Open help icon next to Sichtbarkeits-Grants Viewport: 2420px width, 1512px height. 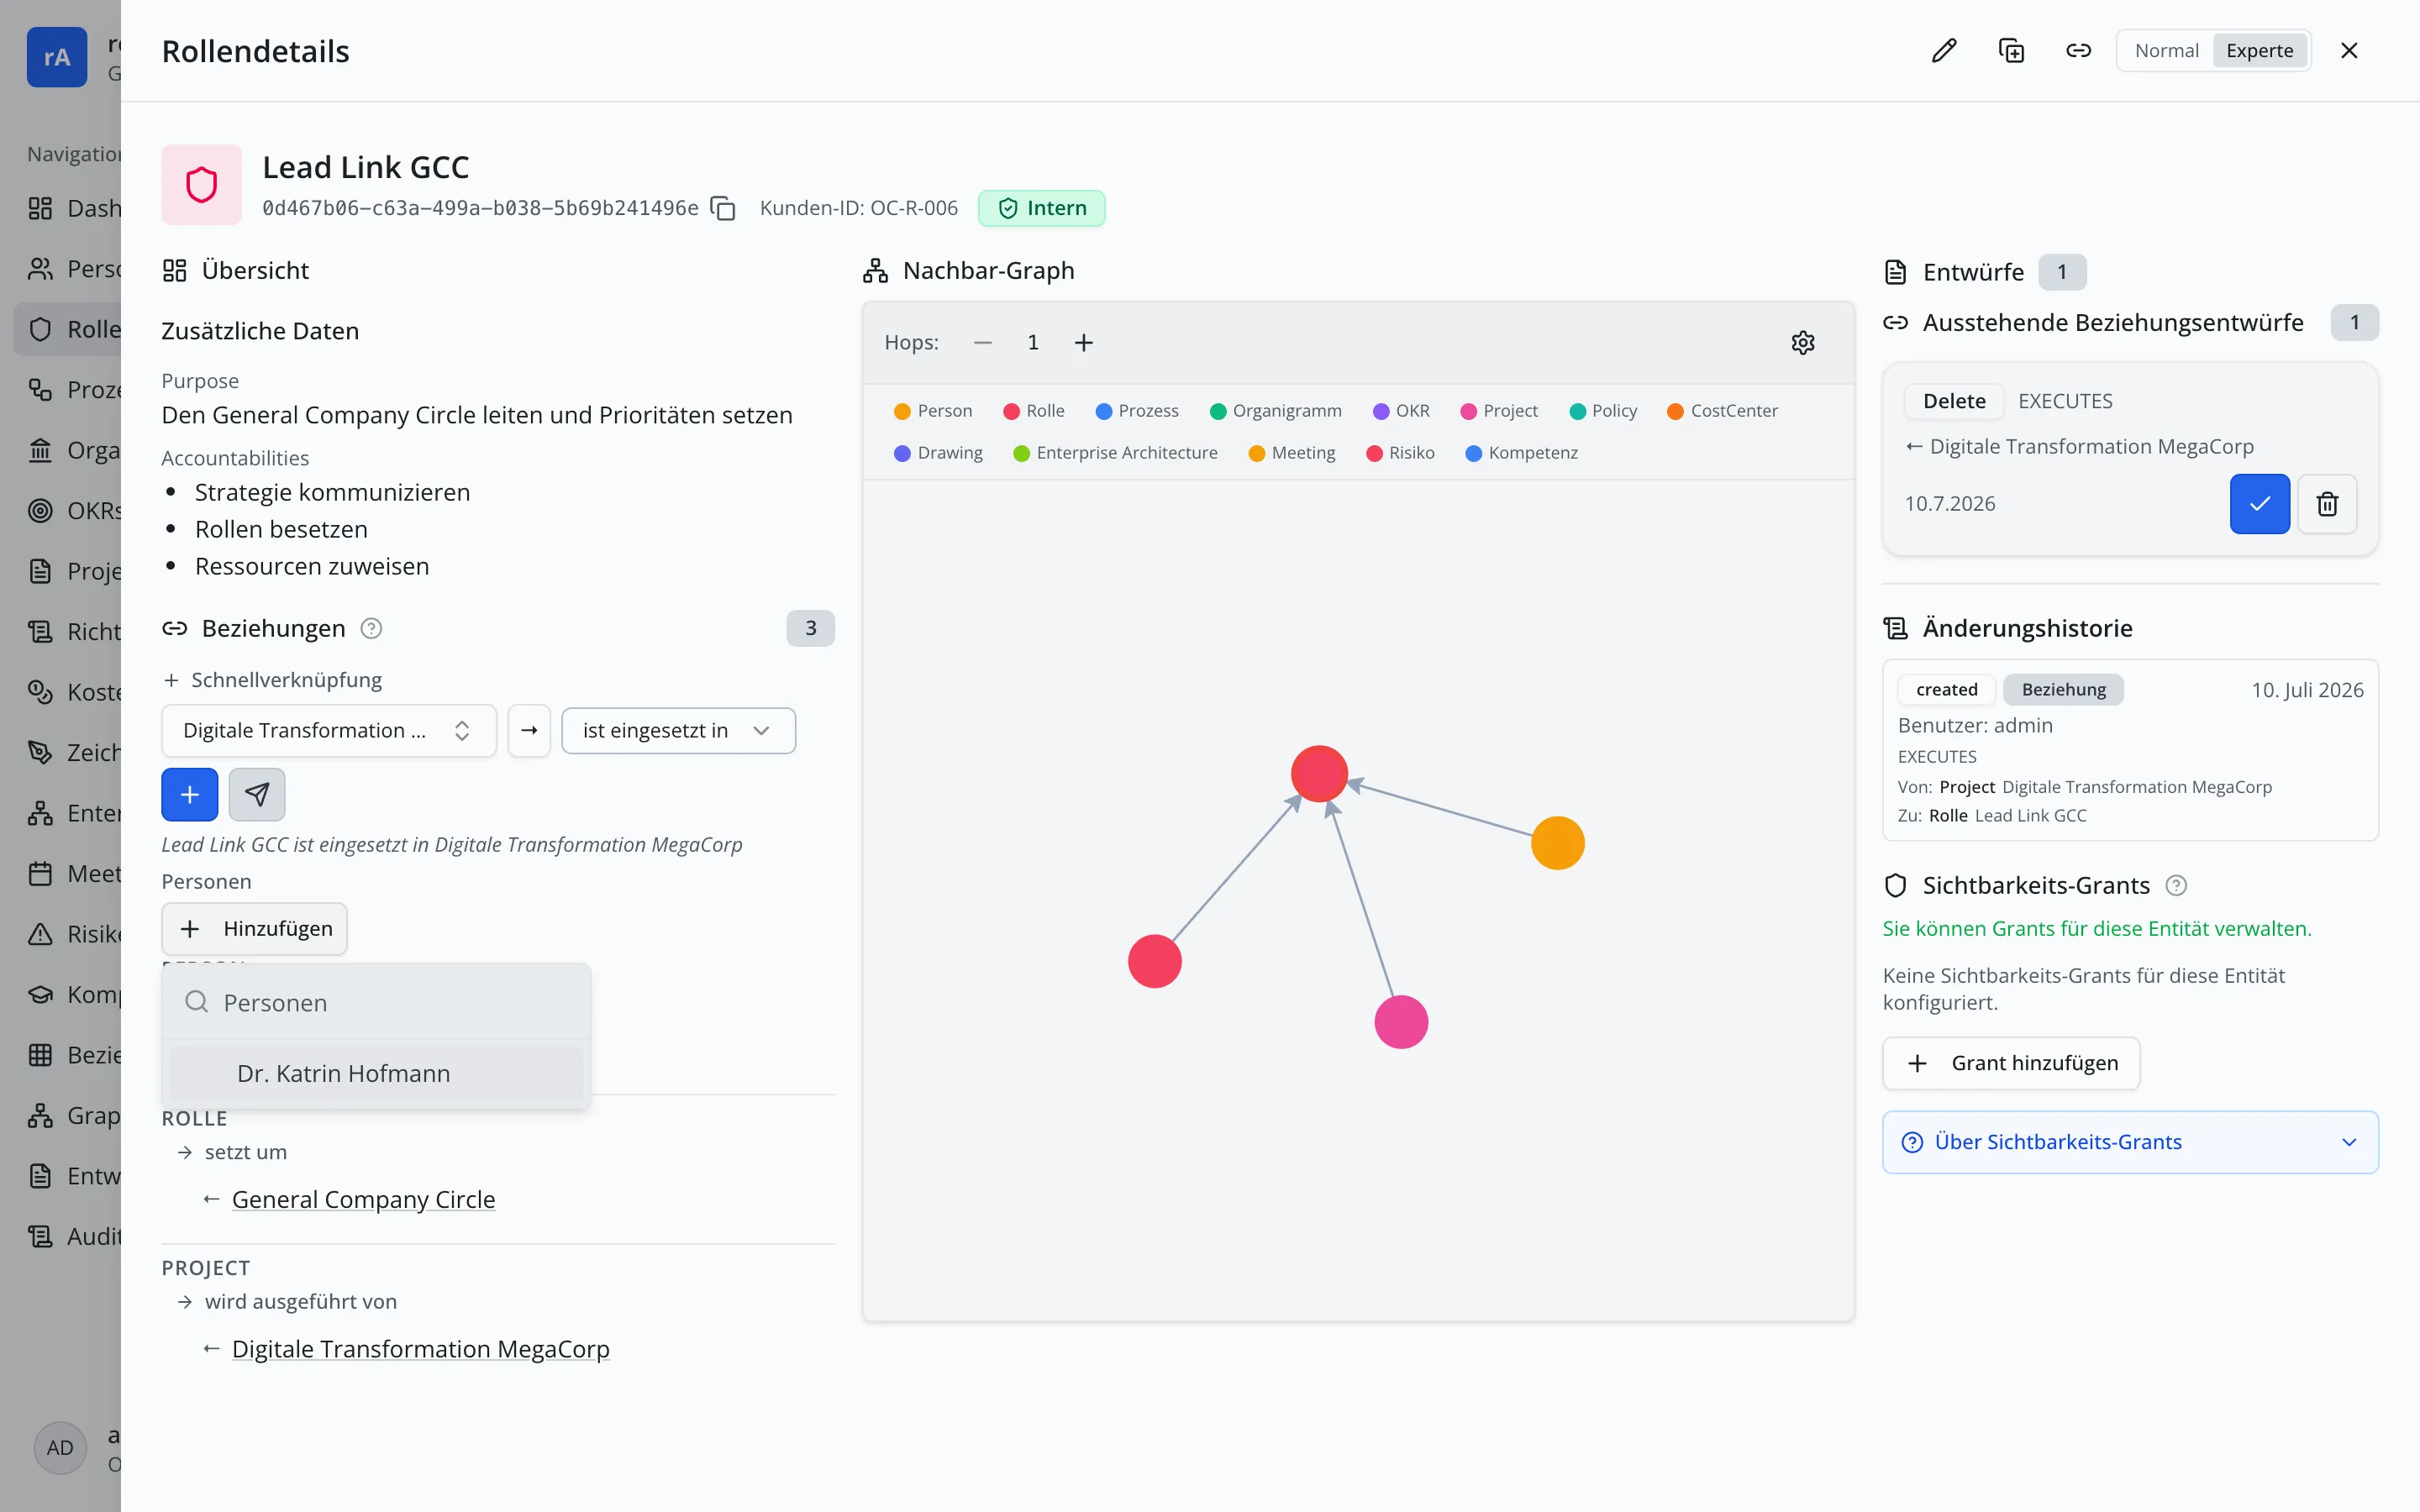(2176, 886)
